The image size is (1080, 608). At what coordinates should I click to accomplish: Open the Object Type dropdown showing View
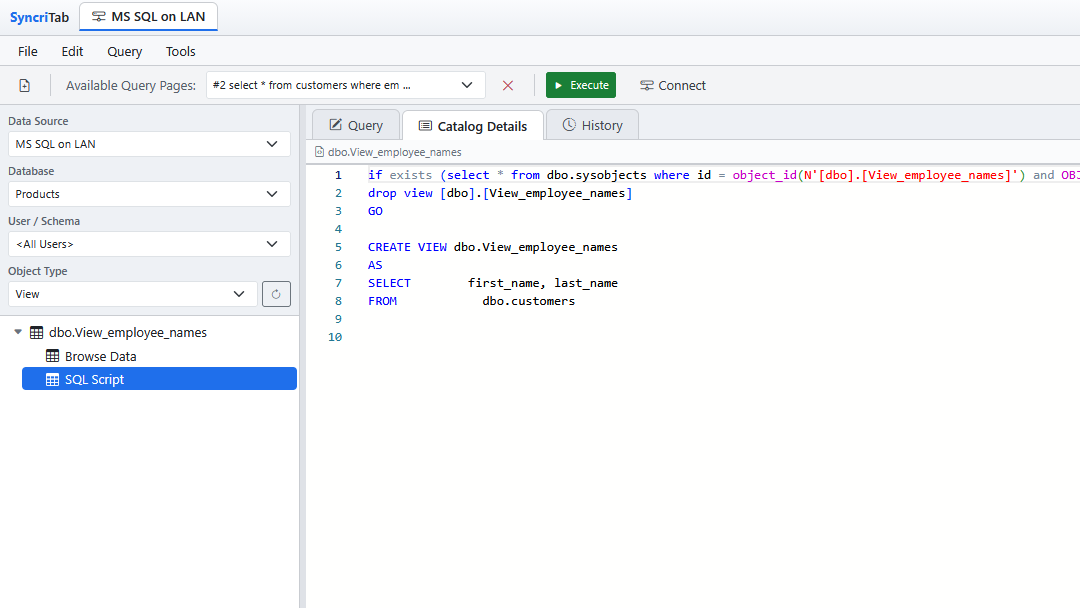(133, 294)
